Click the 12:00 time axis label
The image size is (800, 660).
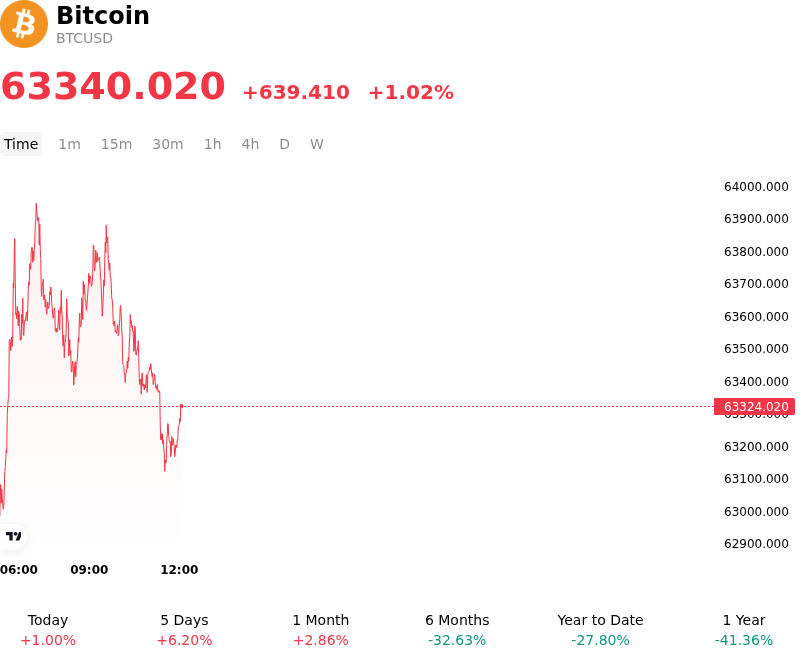click(x=179, y=569)
